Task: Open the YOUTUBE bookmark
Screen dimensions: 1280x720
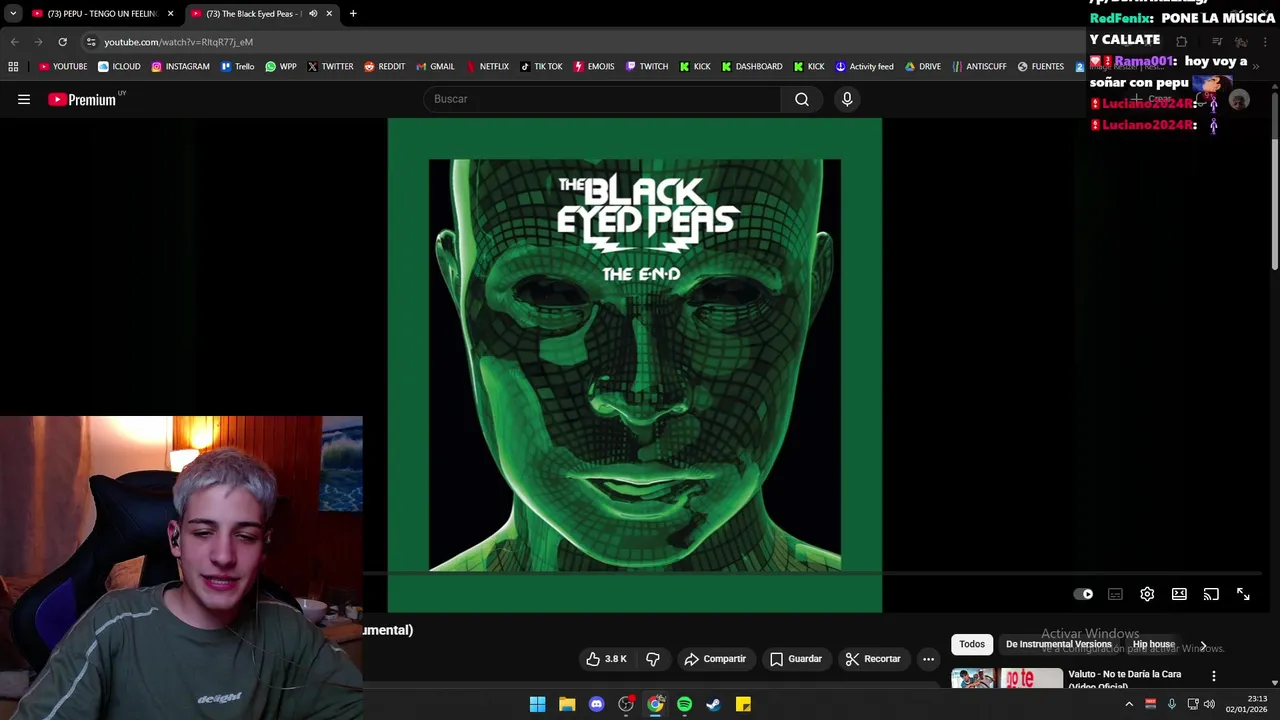Action: (x=63, y=67)
